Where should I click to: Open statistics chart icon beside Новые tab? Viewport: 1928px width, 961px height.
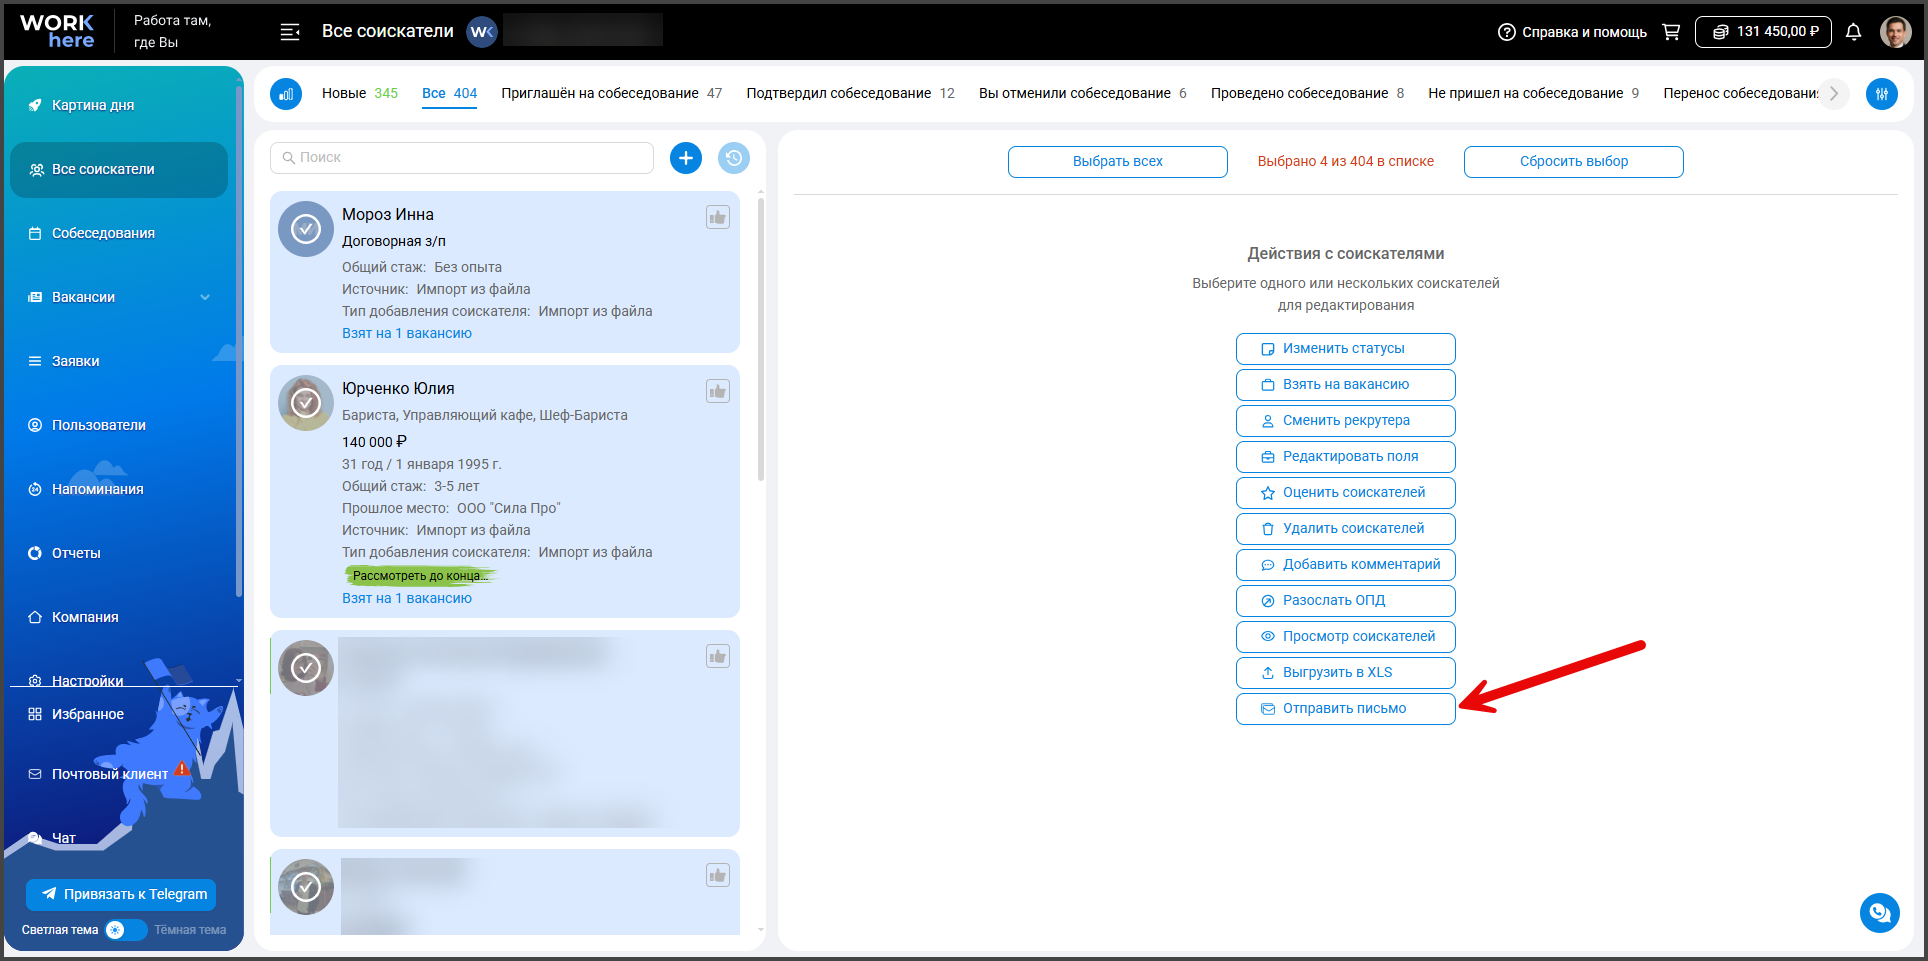(x=286, y=94)
